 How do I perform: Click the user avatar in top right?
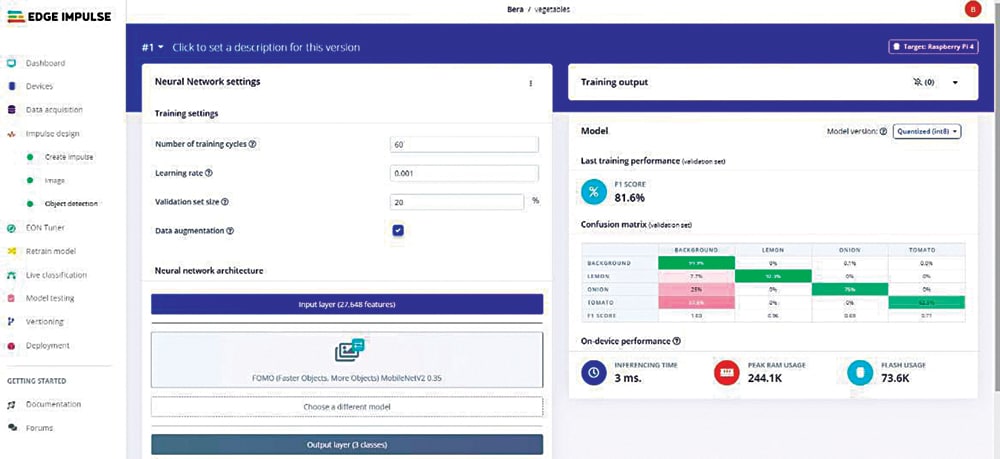point(972,10)
